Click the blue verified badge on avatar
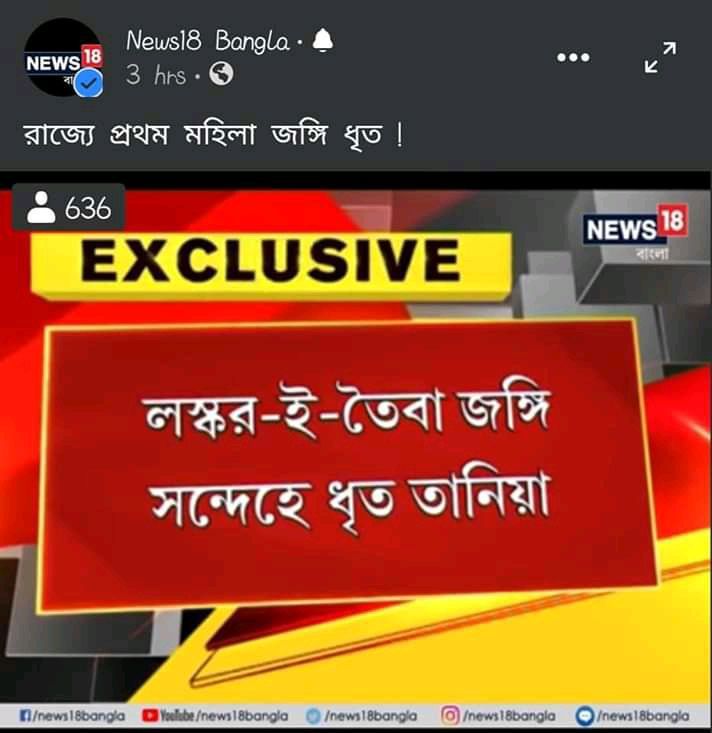712x733 pixels. point(88,83)
